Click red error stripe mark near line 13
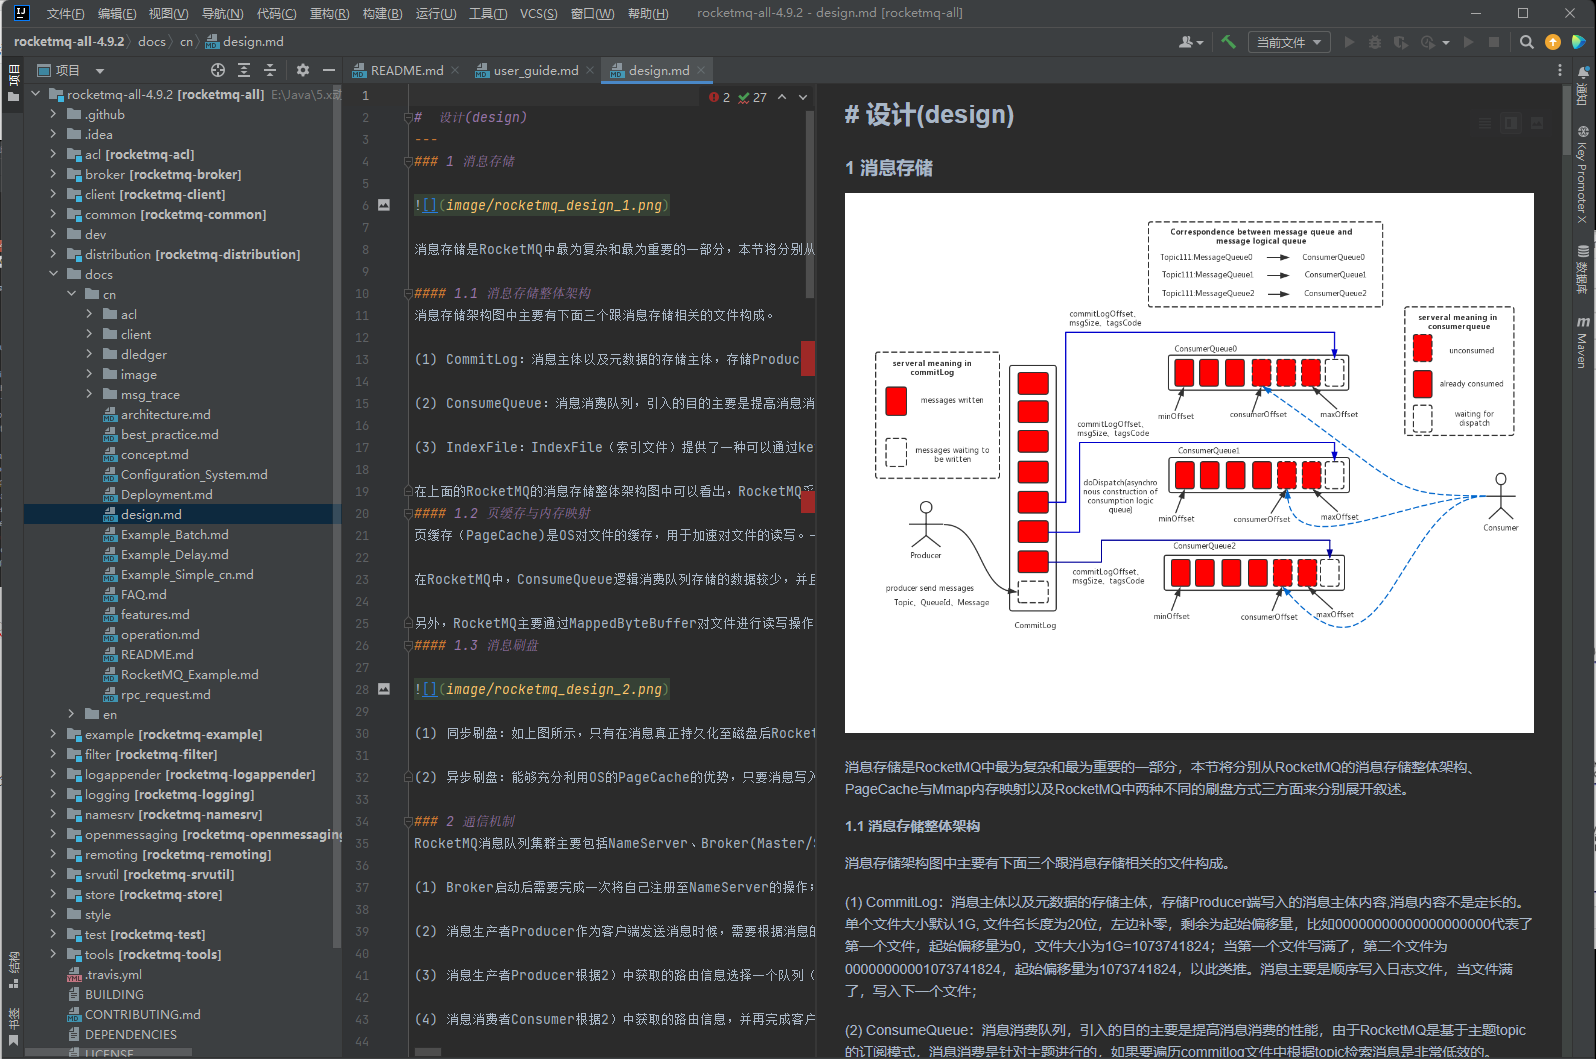Image resolution: width=1596 pixels, height=1059 pixels. [x=808, y=358]
